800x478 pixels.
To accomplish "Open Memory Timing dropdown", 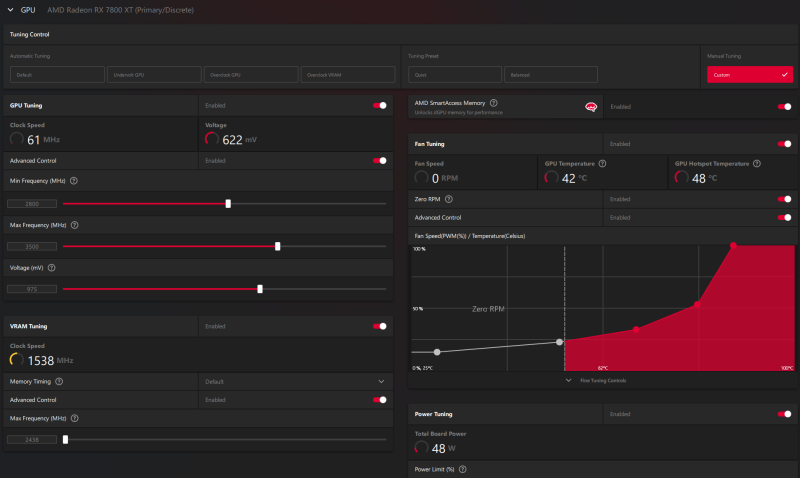I will [295, 382].
